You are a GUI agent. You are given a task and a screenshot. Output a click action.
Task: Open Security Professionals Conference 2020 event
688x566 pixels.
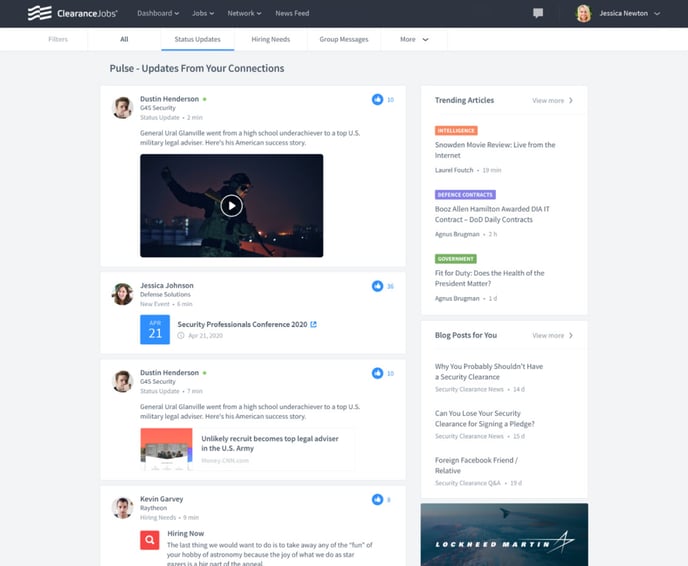click(x=242, y=324)
